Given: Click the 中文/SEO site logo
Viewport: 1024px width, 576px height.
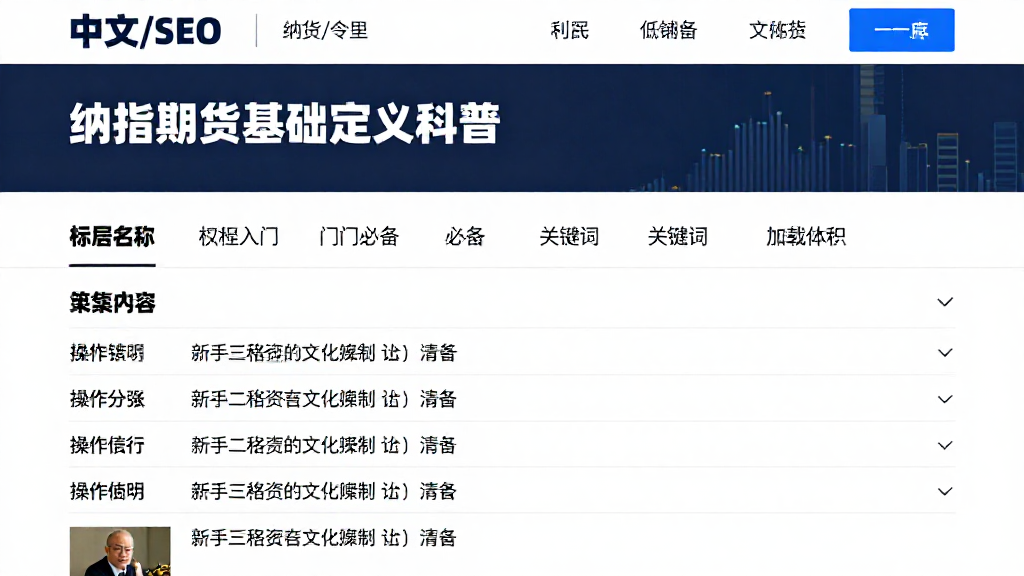Looking at the screenshot, I should click(146, 31).
